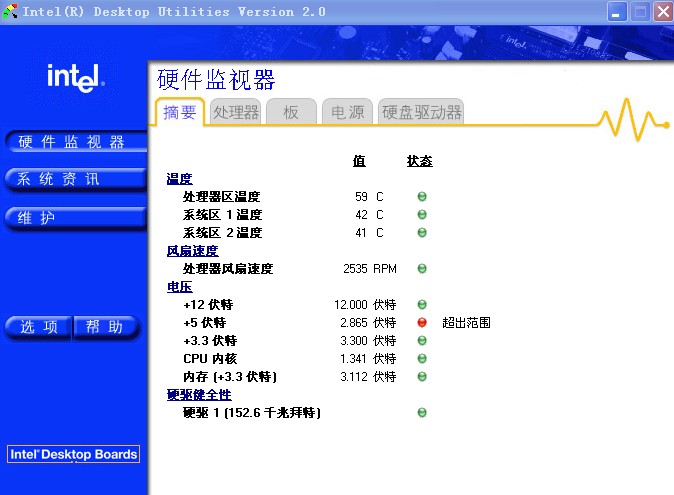Screen dimensions: 674x495
Task: Click the 超出范围 warning text
Action: 466,323
